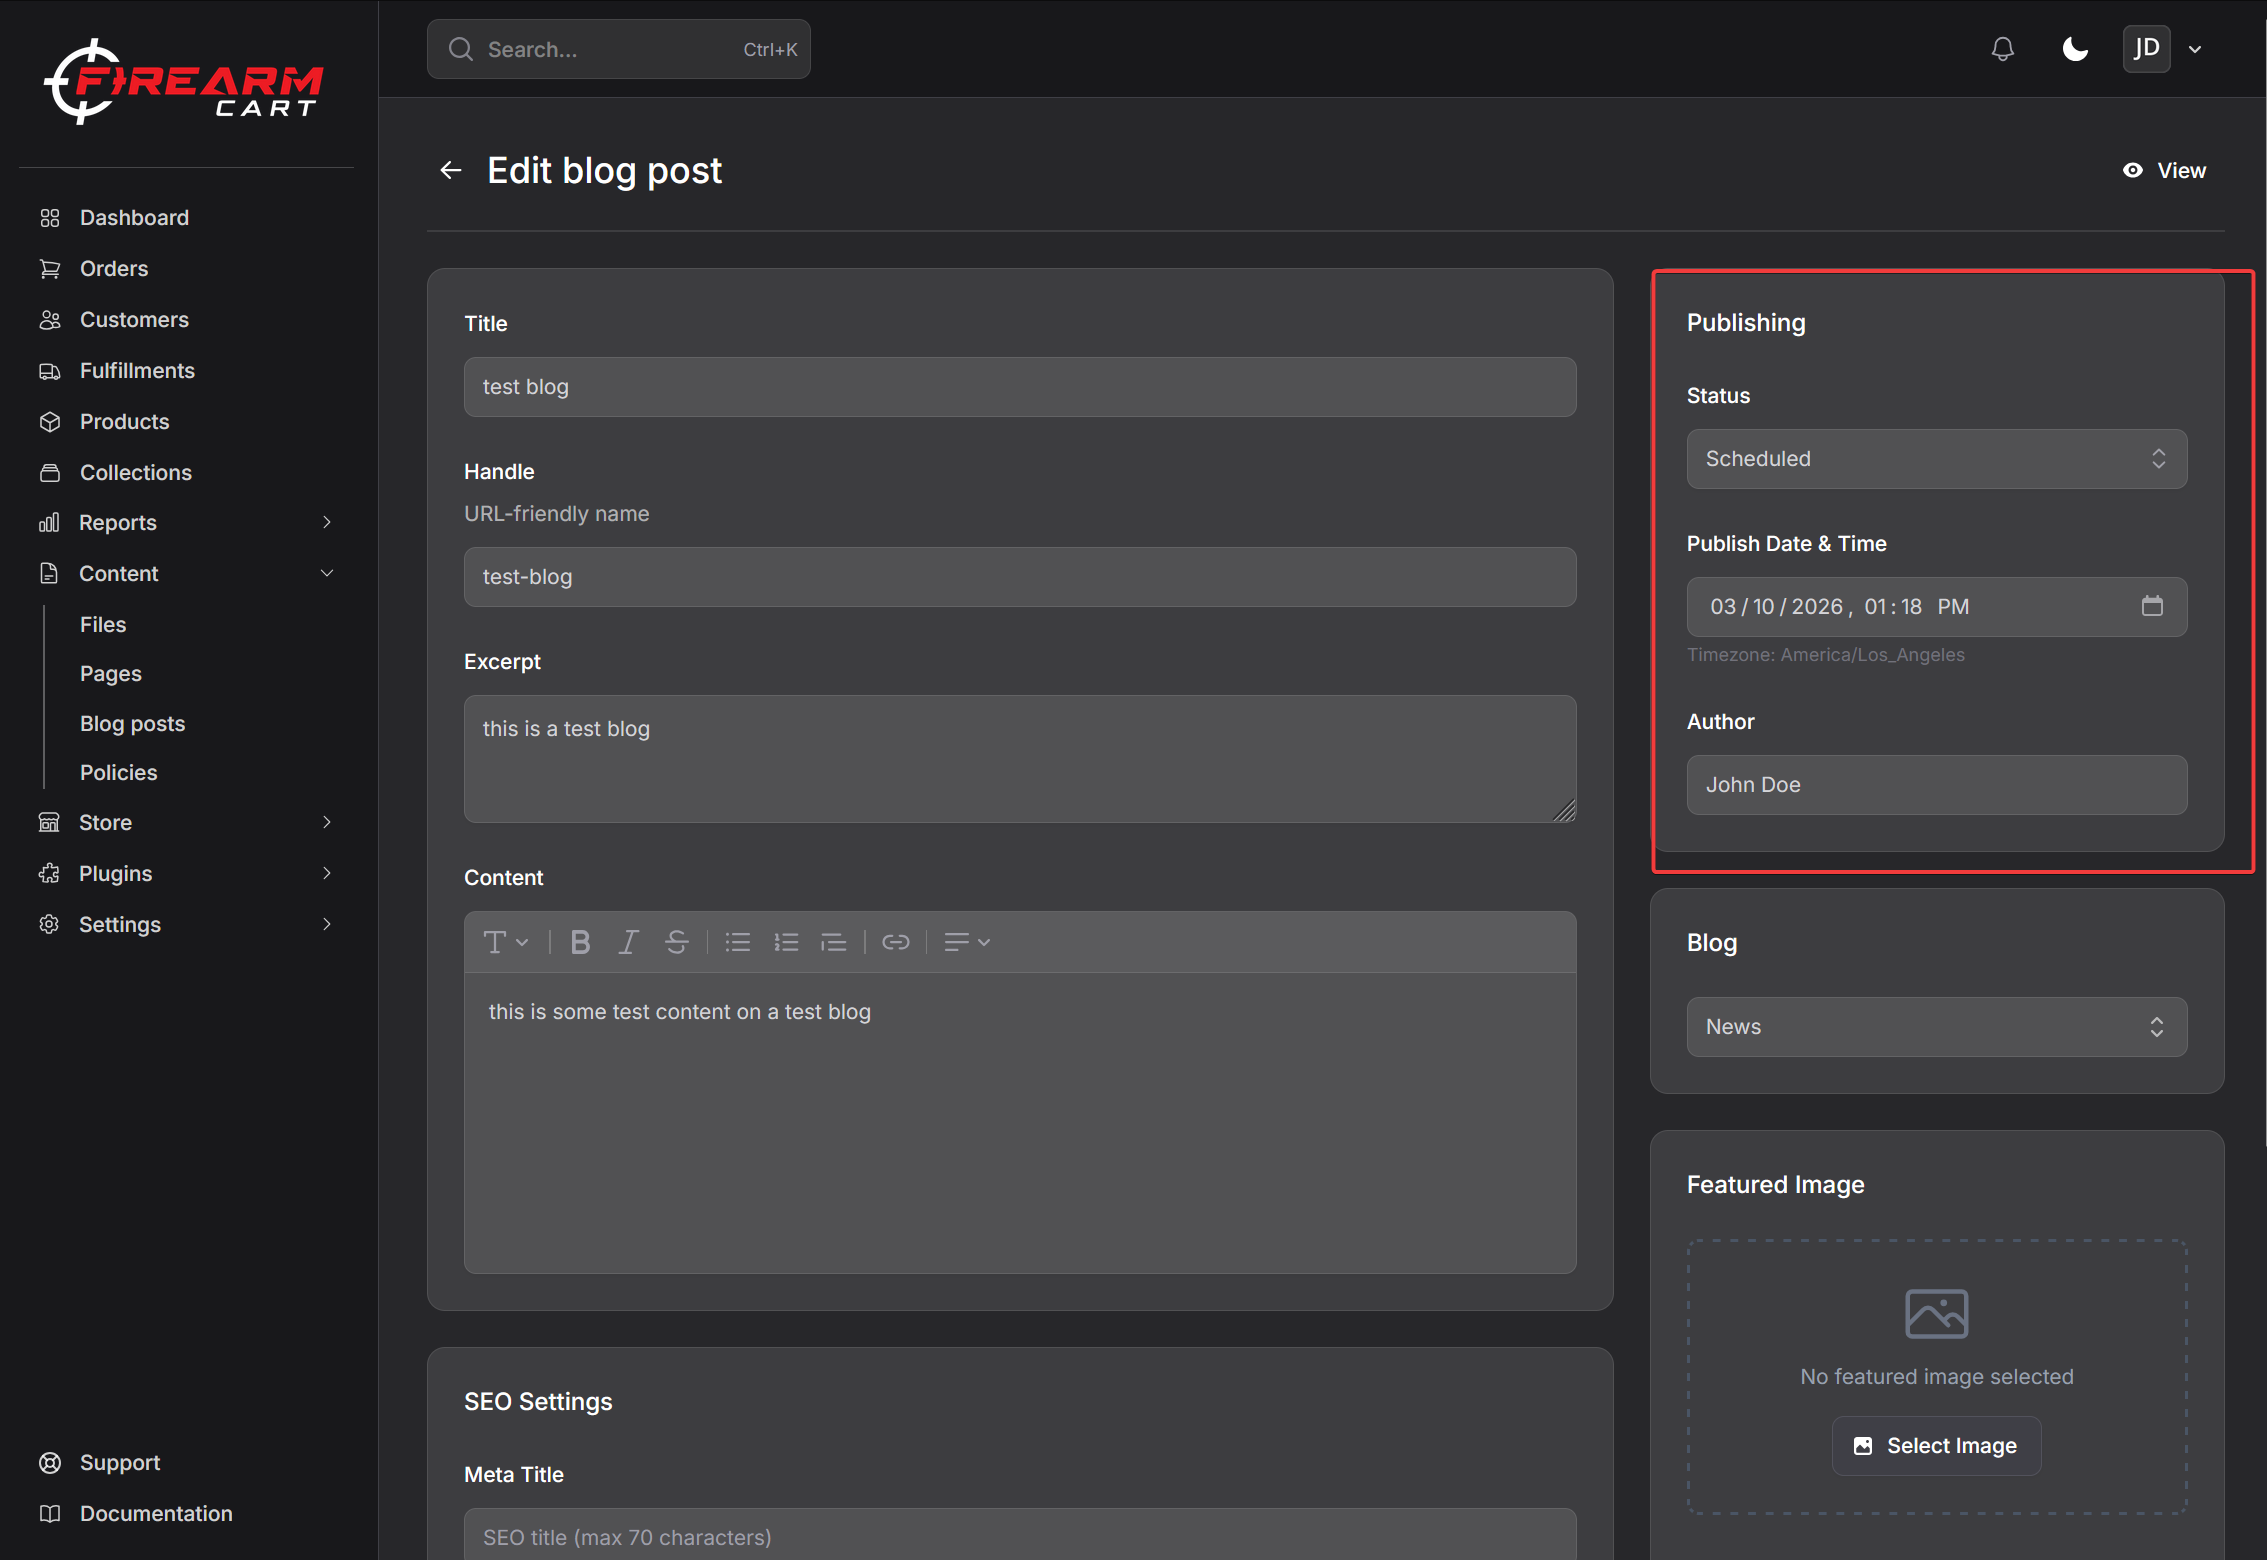Edit the Title field 'test blog'
The width and height of the screenshot is (2267, 1560).
(1020, 387)
